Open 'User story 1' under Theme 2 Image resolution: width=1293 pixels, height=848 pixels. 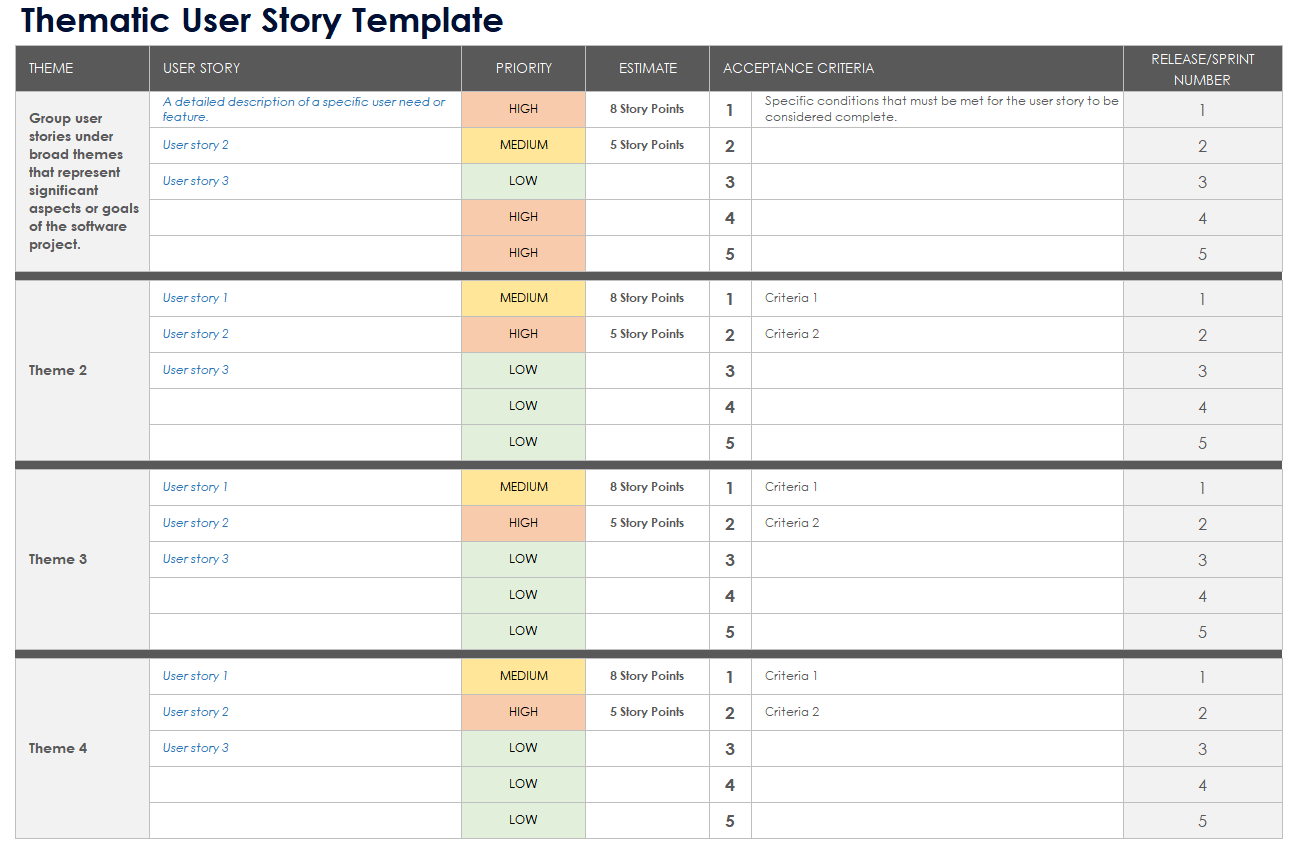point(195,298)
